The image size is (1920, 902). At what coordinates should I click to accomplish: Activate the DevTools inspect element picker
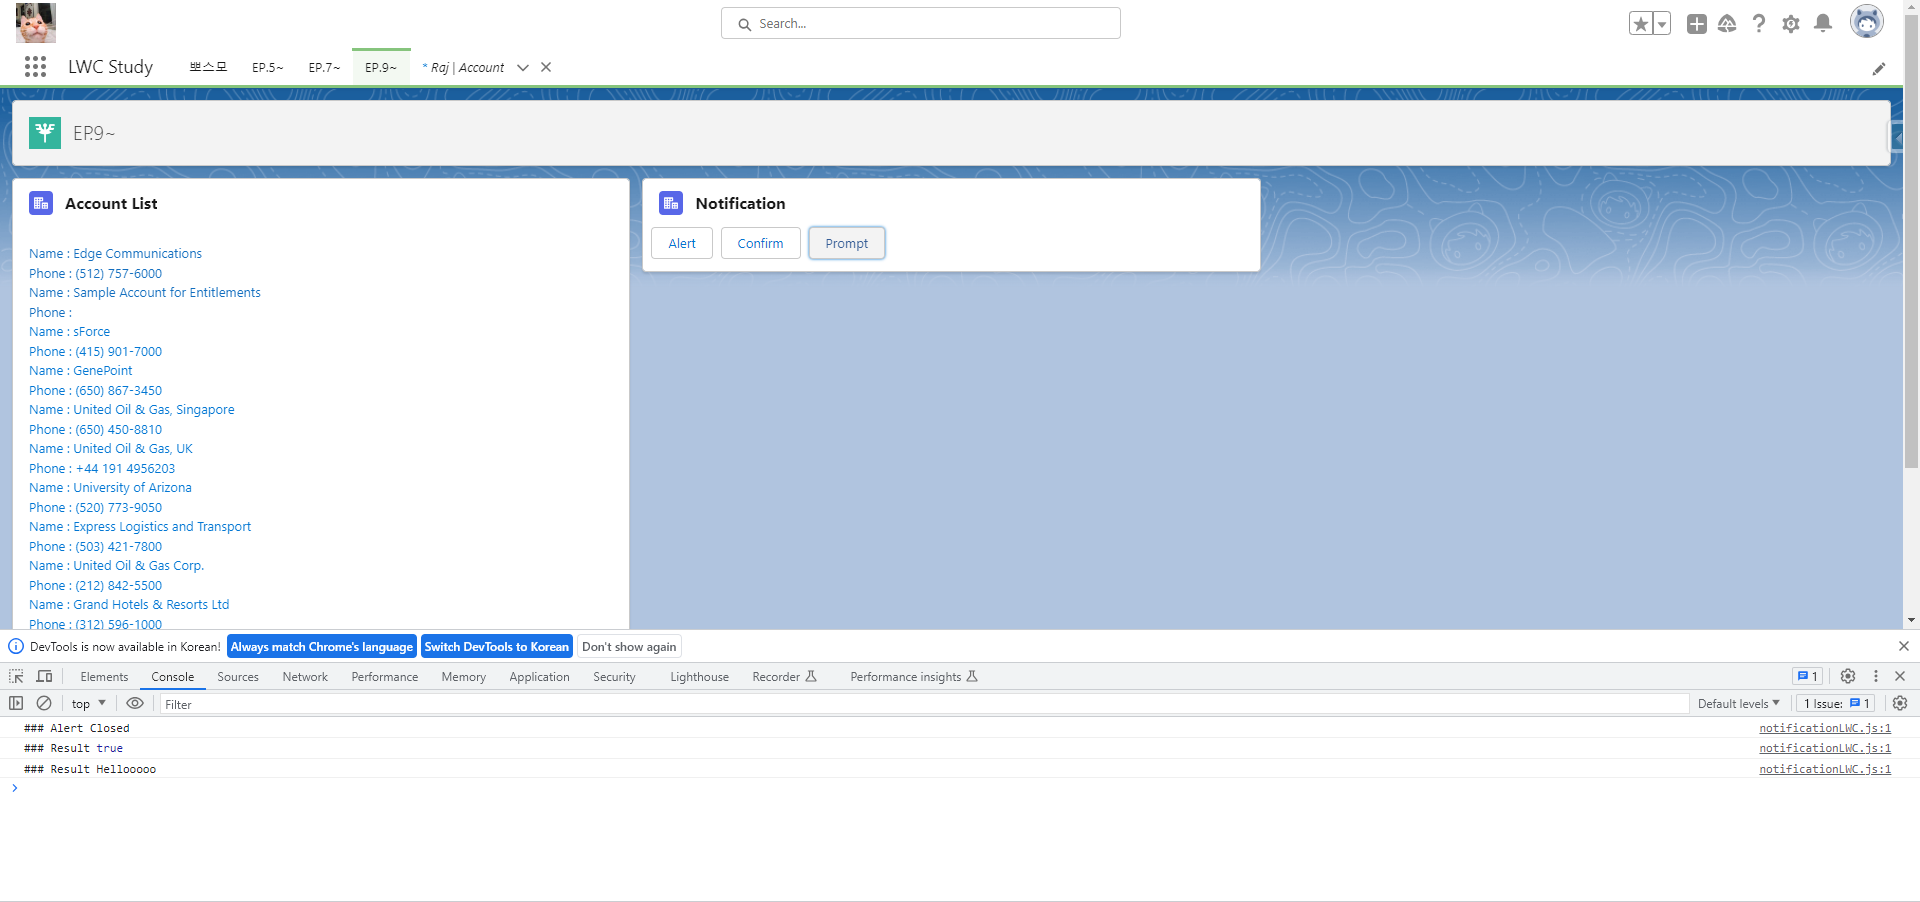pyautogui.click(x=17, y=677)
